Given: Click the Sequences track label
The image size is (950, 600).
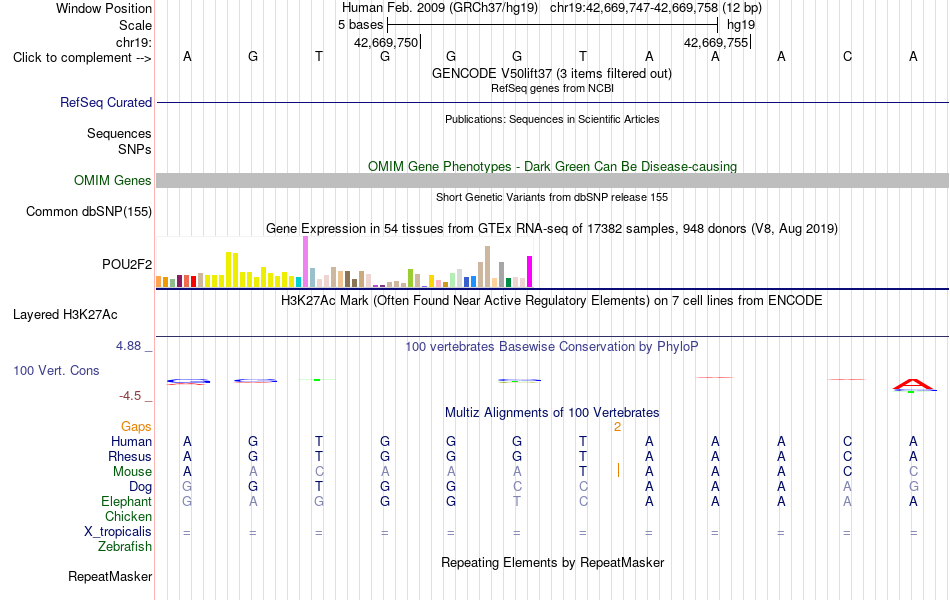Looking at the screenshot, I should pos(119,133).
